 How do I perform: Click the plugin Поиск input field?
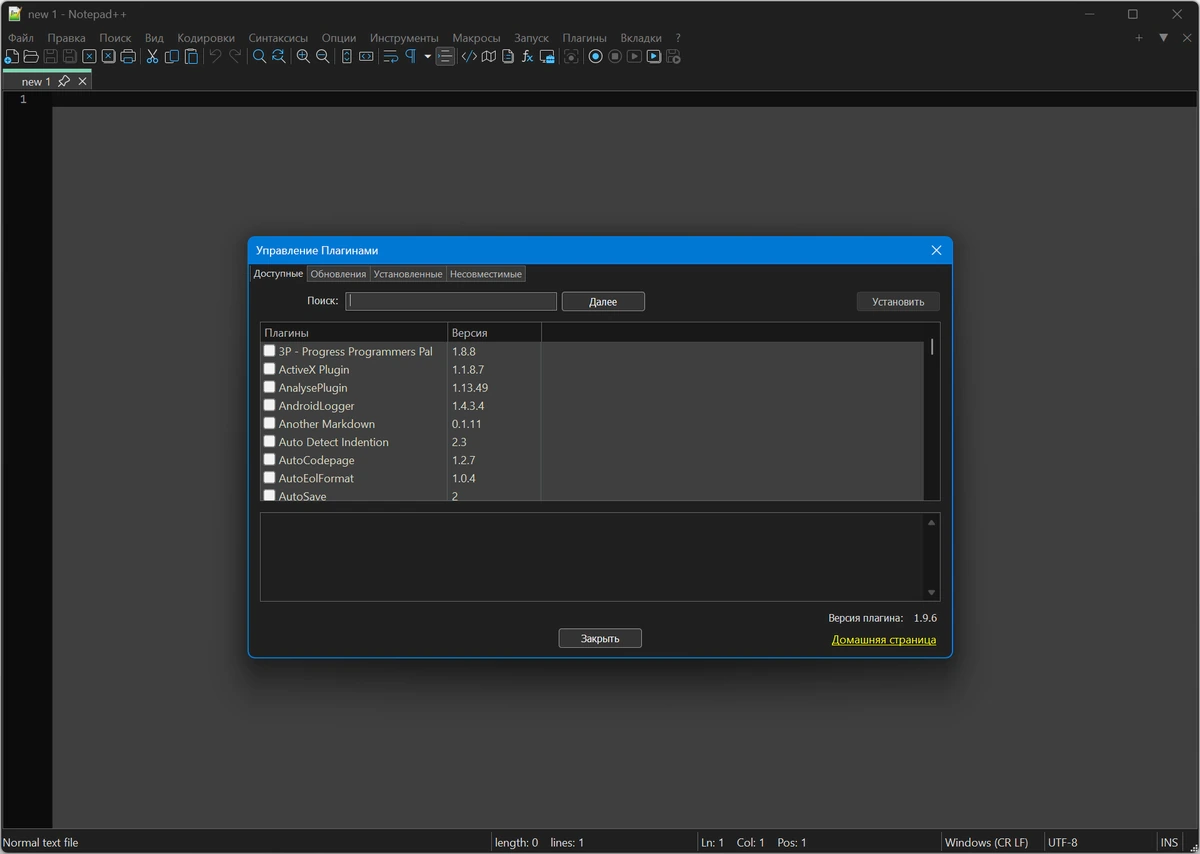click(x=451, y=301)
